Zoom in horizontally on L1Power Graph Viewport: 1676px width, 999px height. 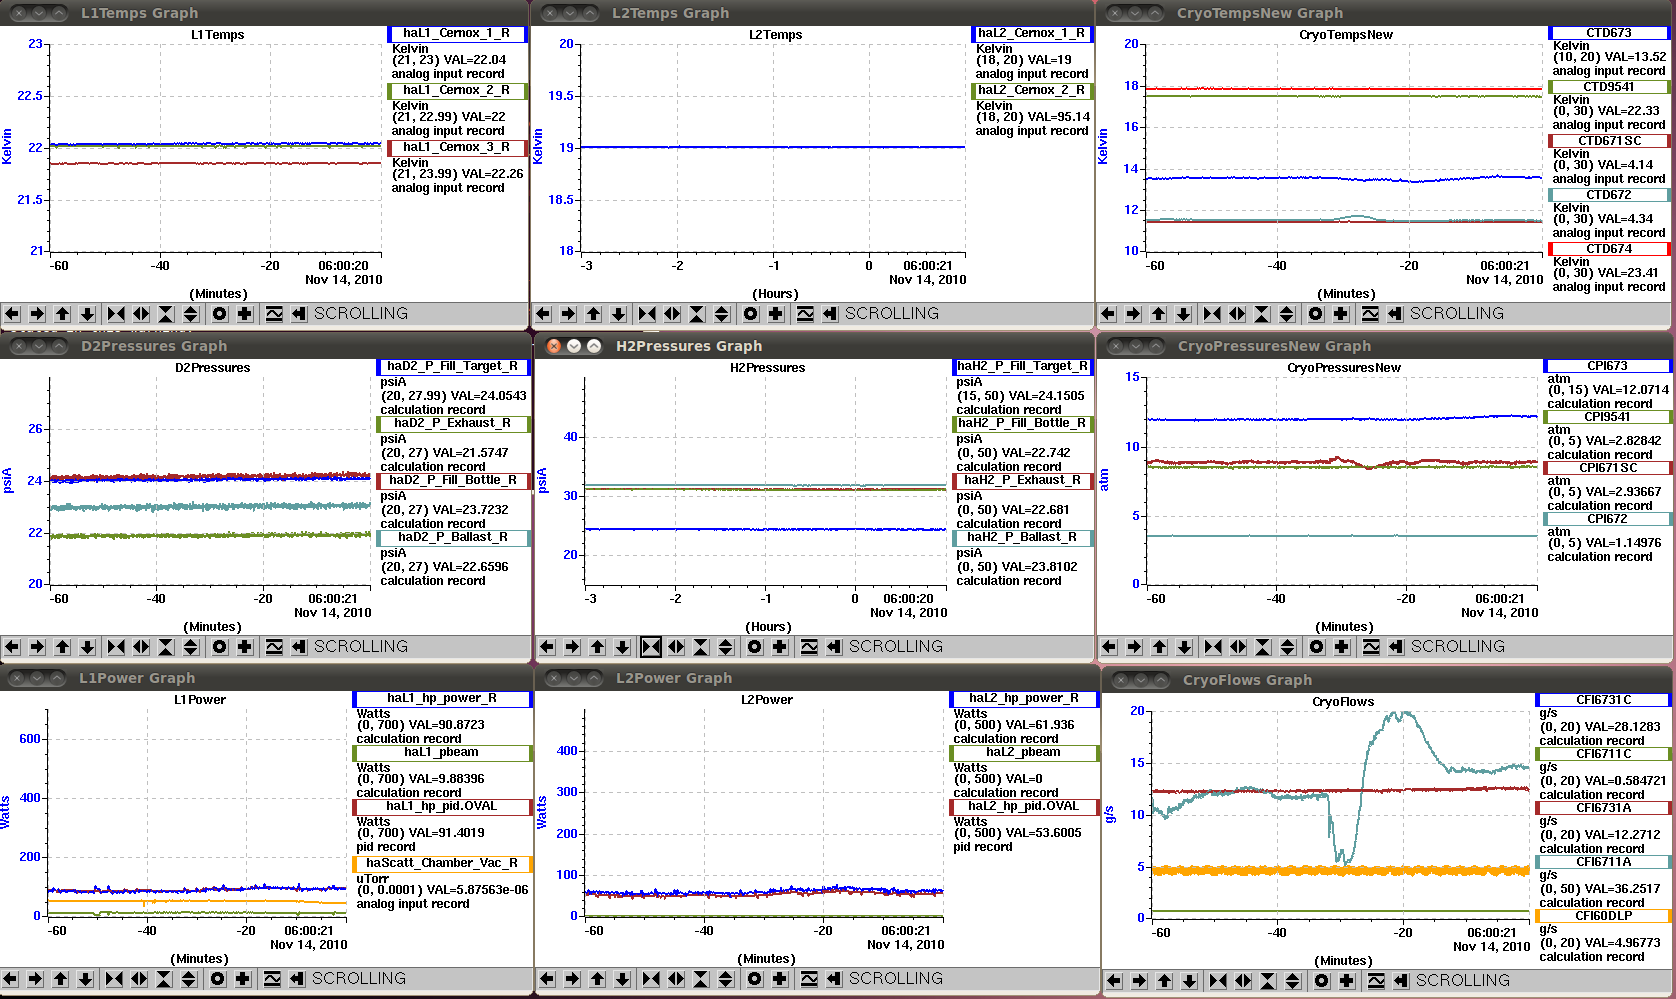coord(114,979)
